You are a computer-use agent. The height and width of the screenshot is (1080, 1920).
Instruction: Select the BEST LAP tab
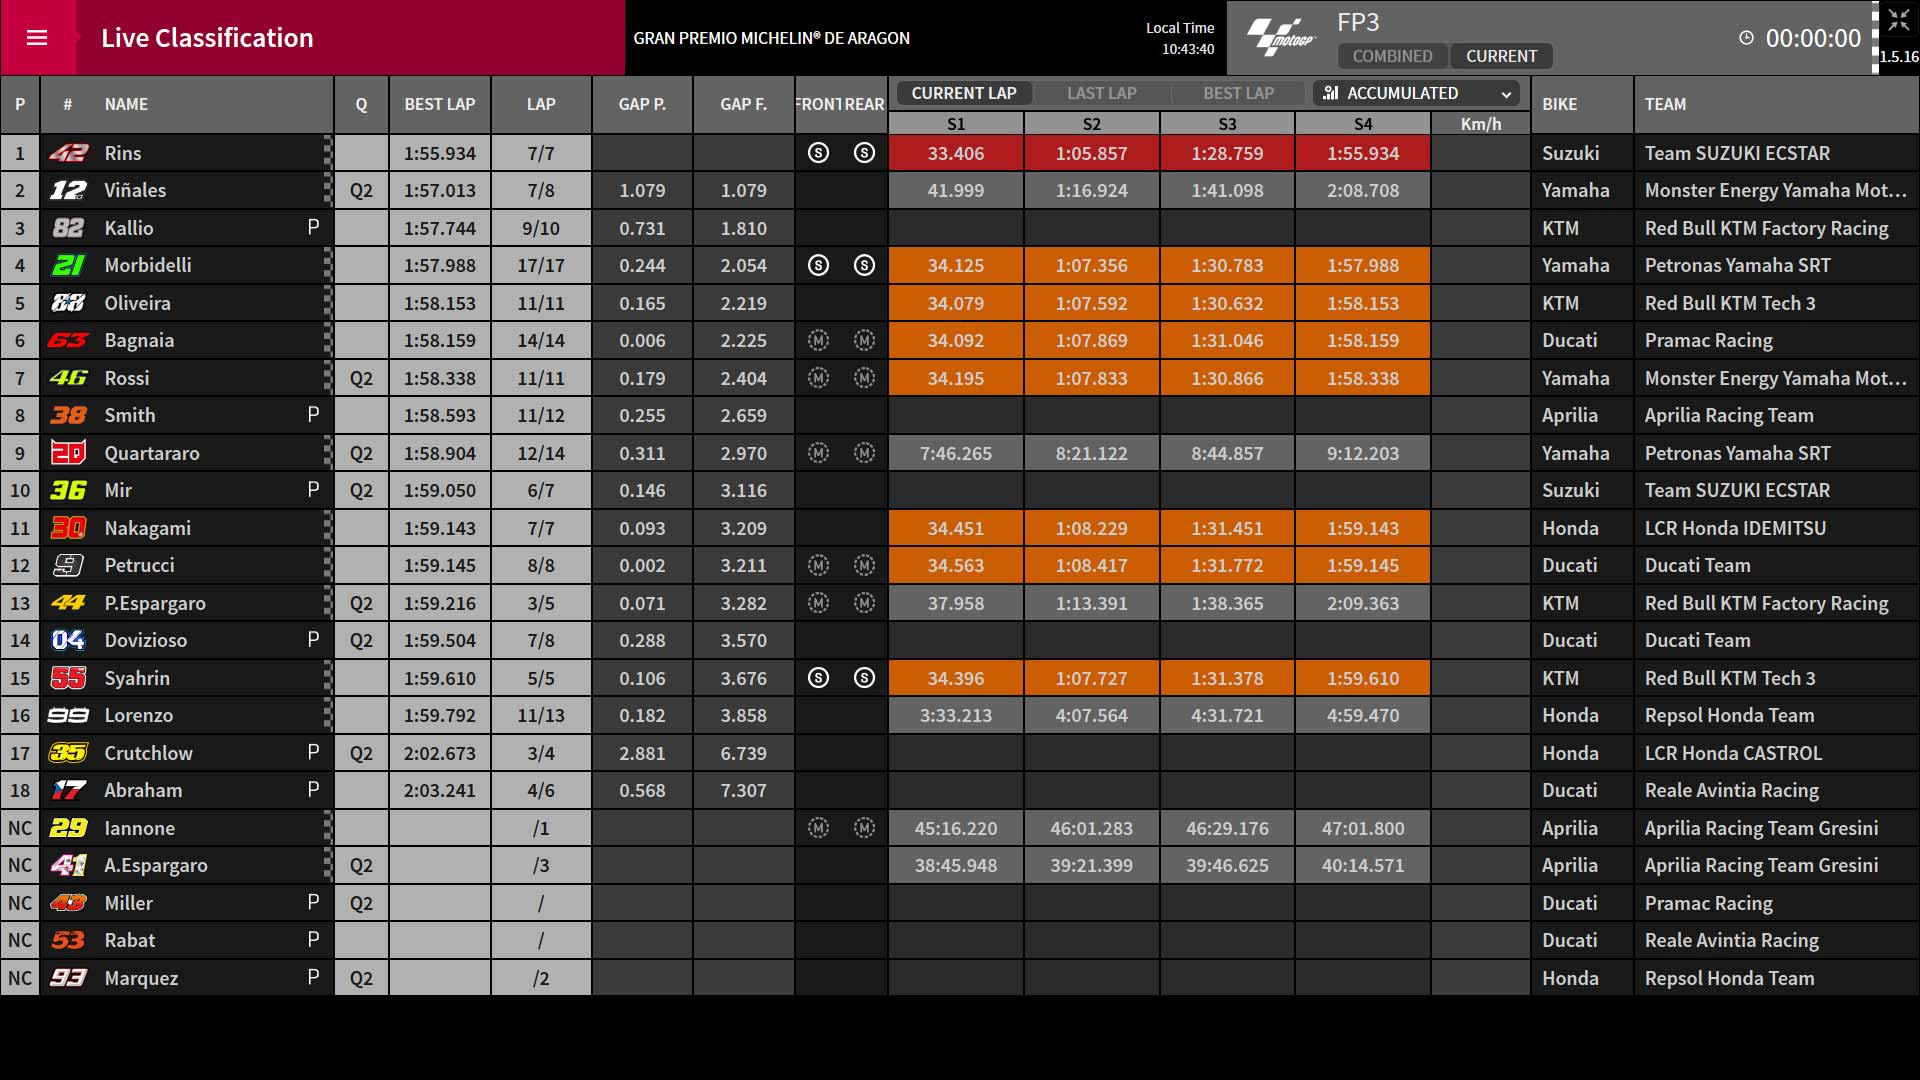1238,93
